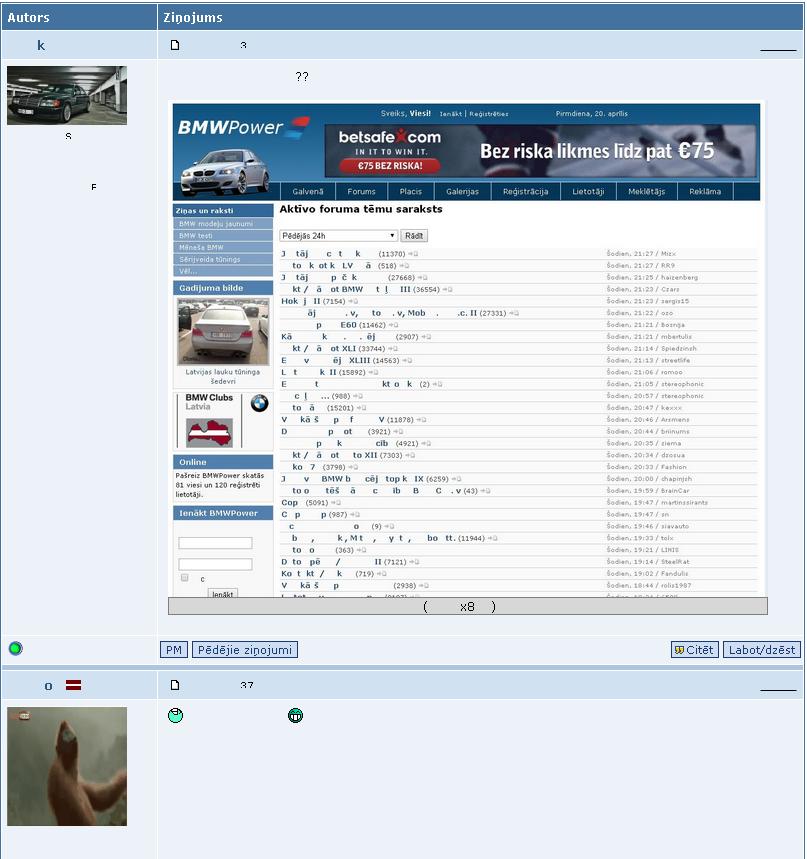Click the first login input field
This screenshot has height=859, width=807.
point(215,543)
